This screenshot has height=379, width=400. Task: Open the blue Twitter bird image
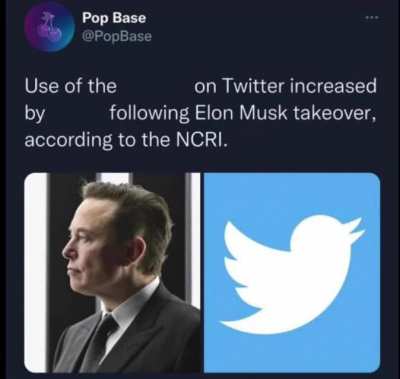pos(292,272)
